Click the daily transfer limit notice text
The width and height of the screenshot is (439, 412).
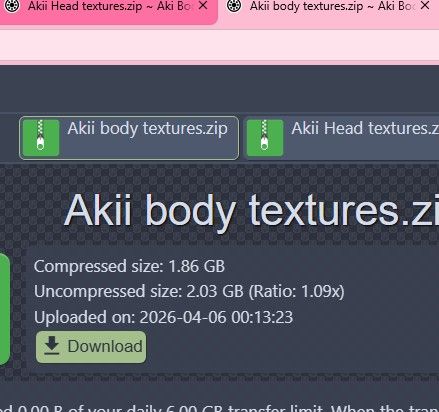tap(219, 408)
